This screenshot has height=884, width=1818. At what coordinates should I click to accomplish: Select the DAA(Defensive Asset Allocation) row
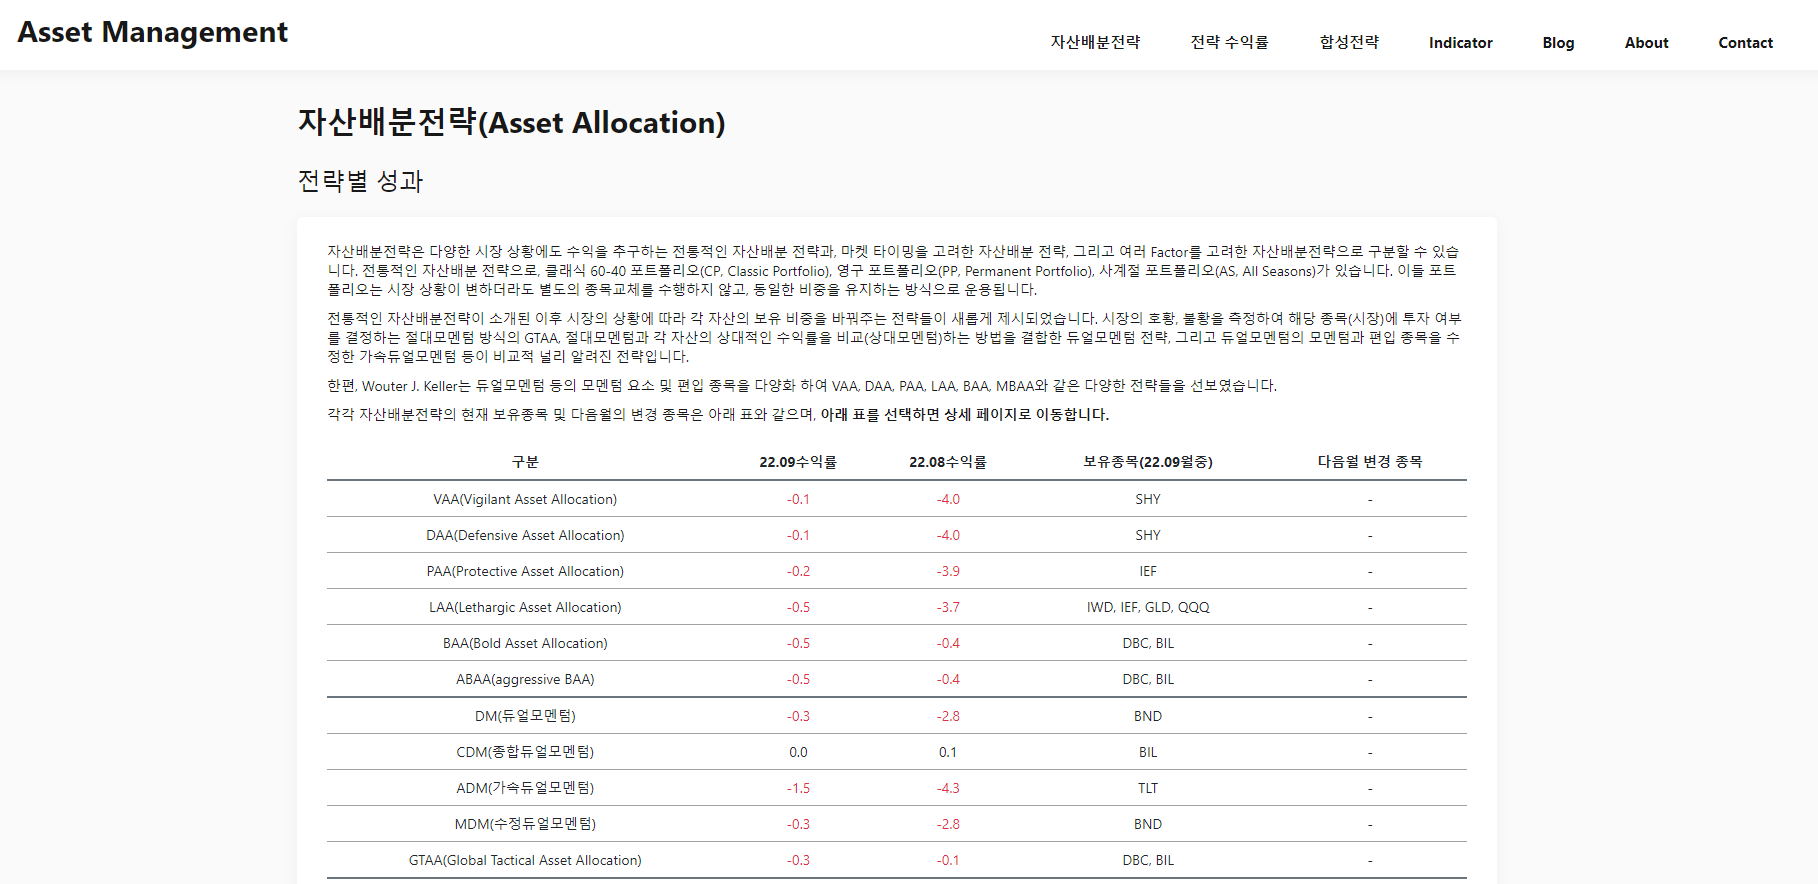point(896,535)
